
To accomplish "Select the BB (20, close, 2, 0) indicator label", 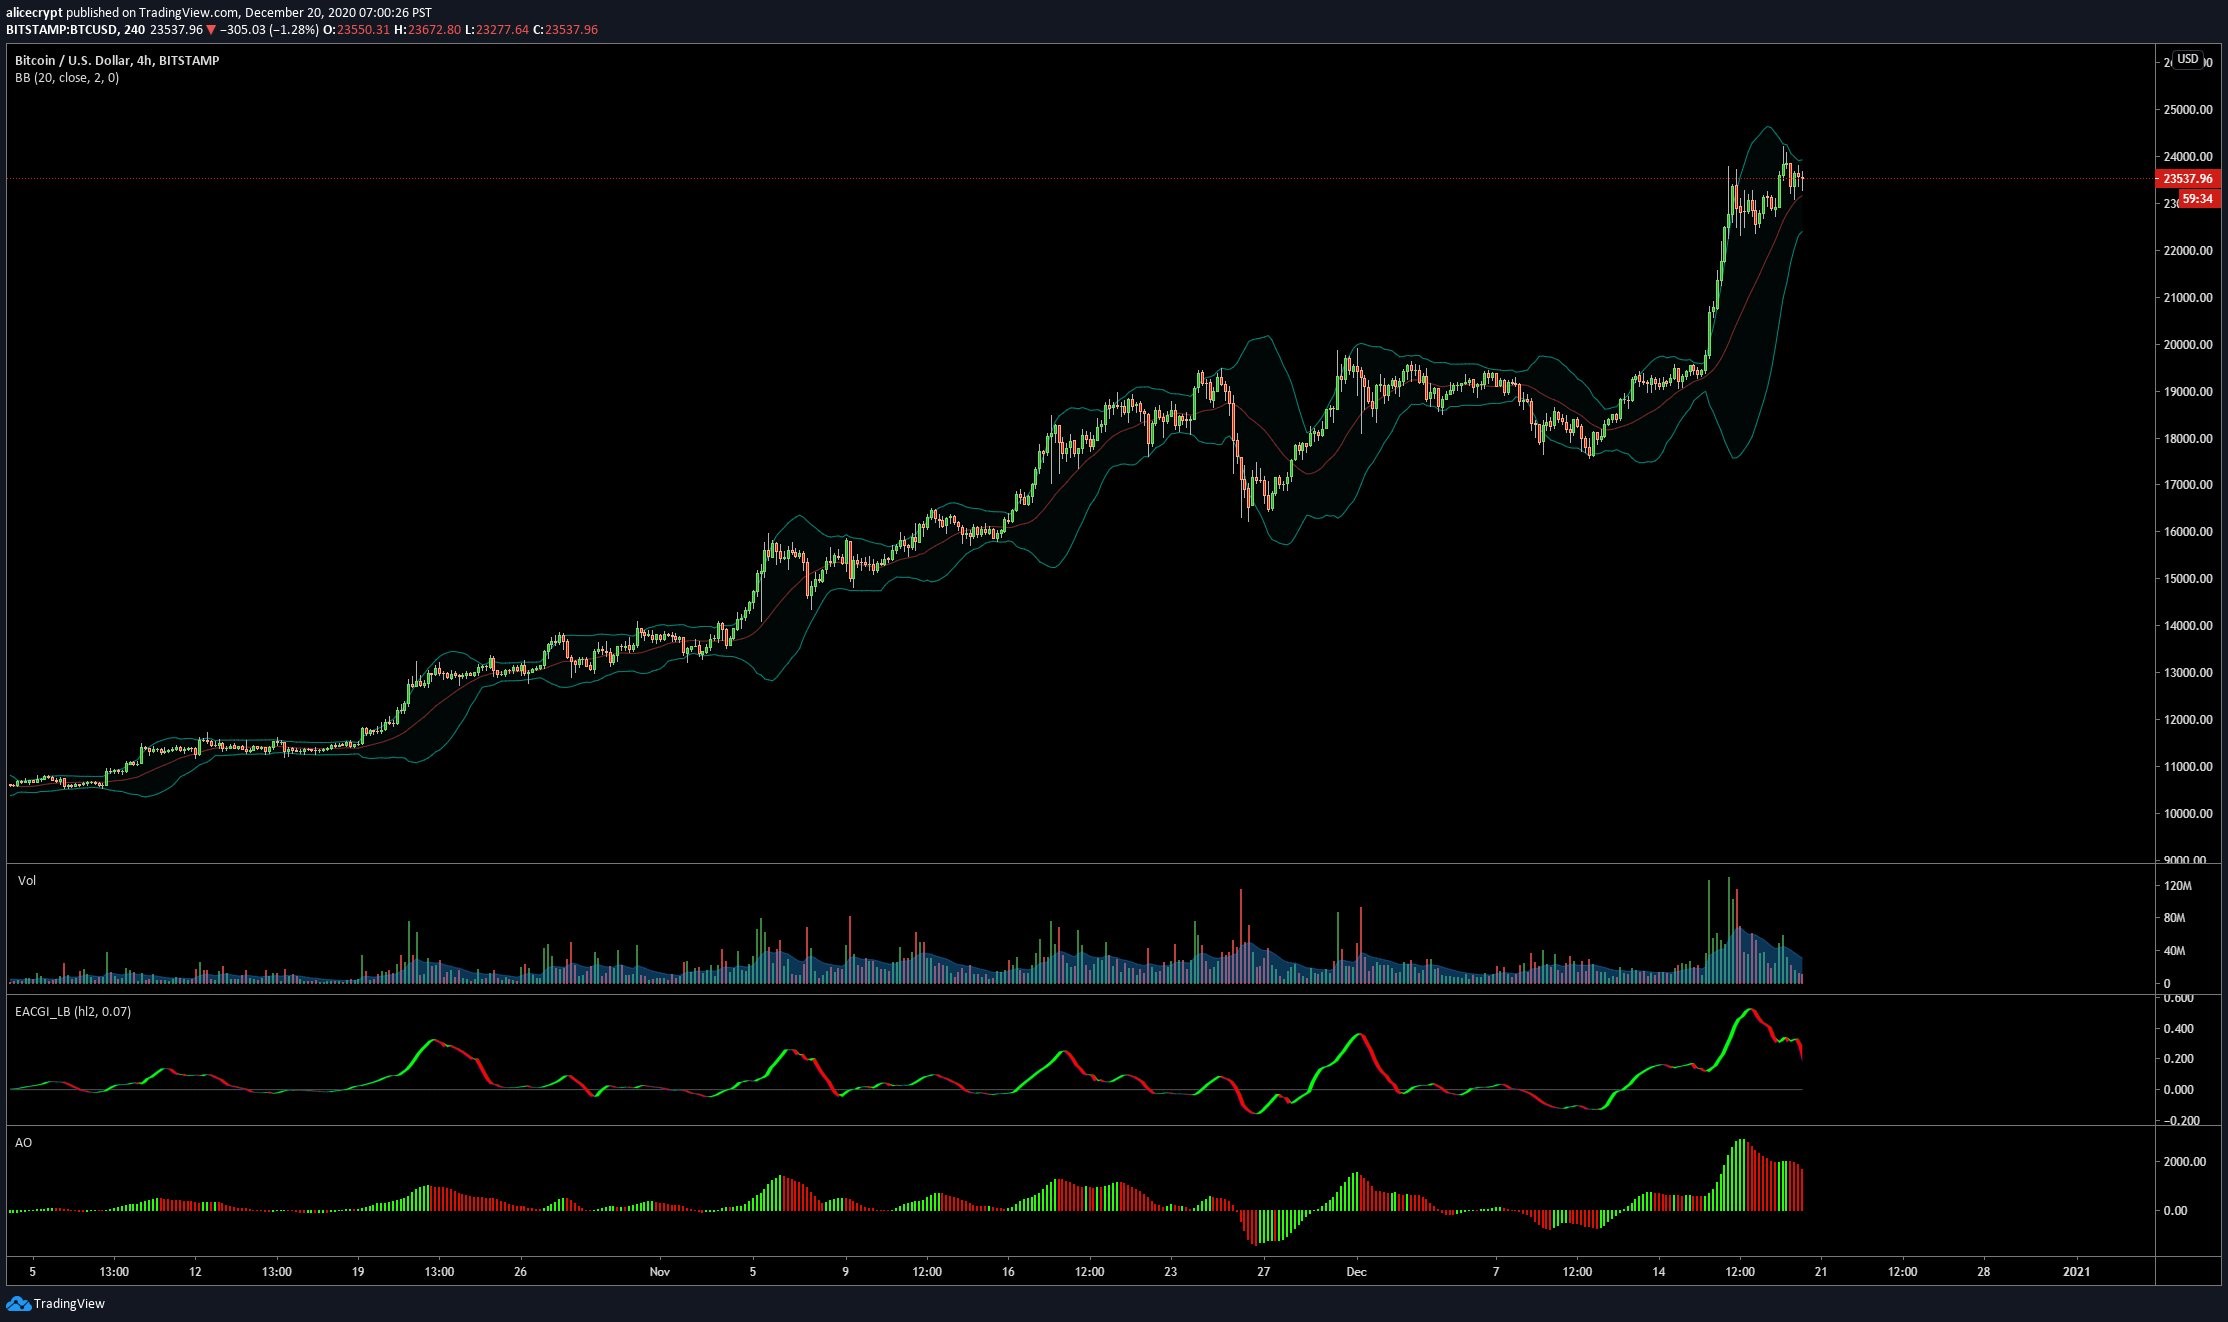I will pos(67,78).
